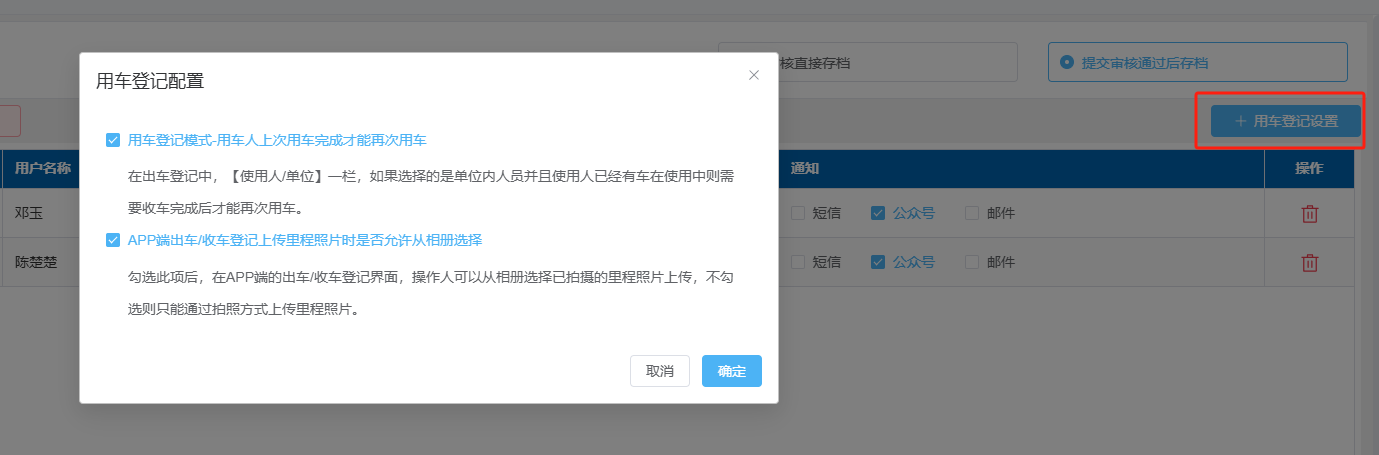Delete the 陈楚楚 user row

[x=1309, y=263]
